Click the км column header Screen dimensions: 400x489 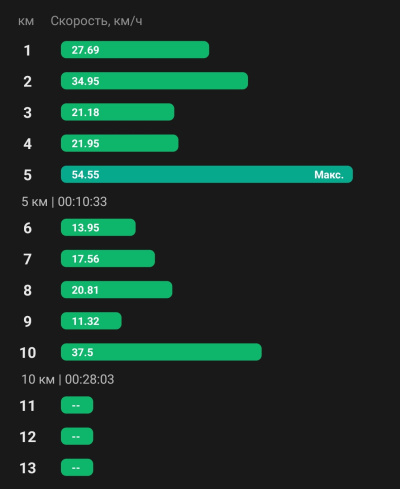coord(26,21)
